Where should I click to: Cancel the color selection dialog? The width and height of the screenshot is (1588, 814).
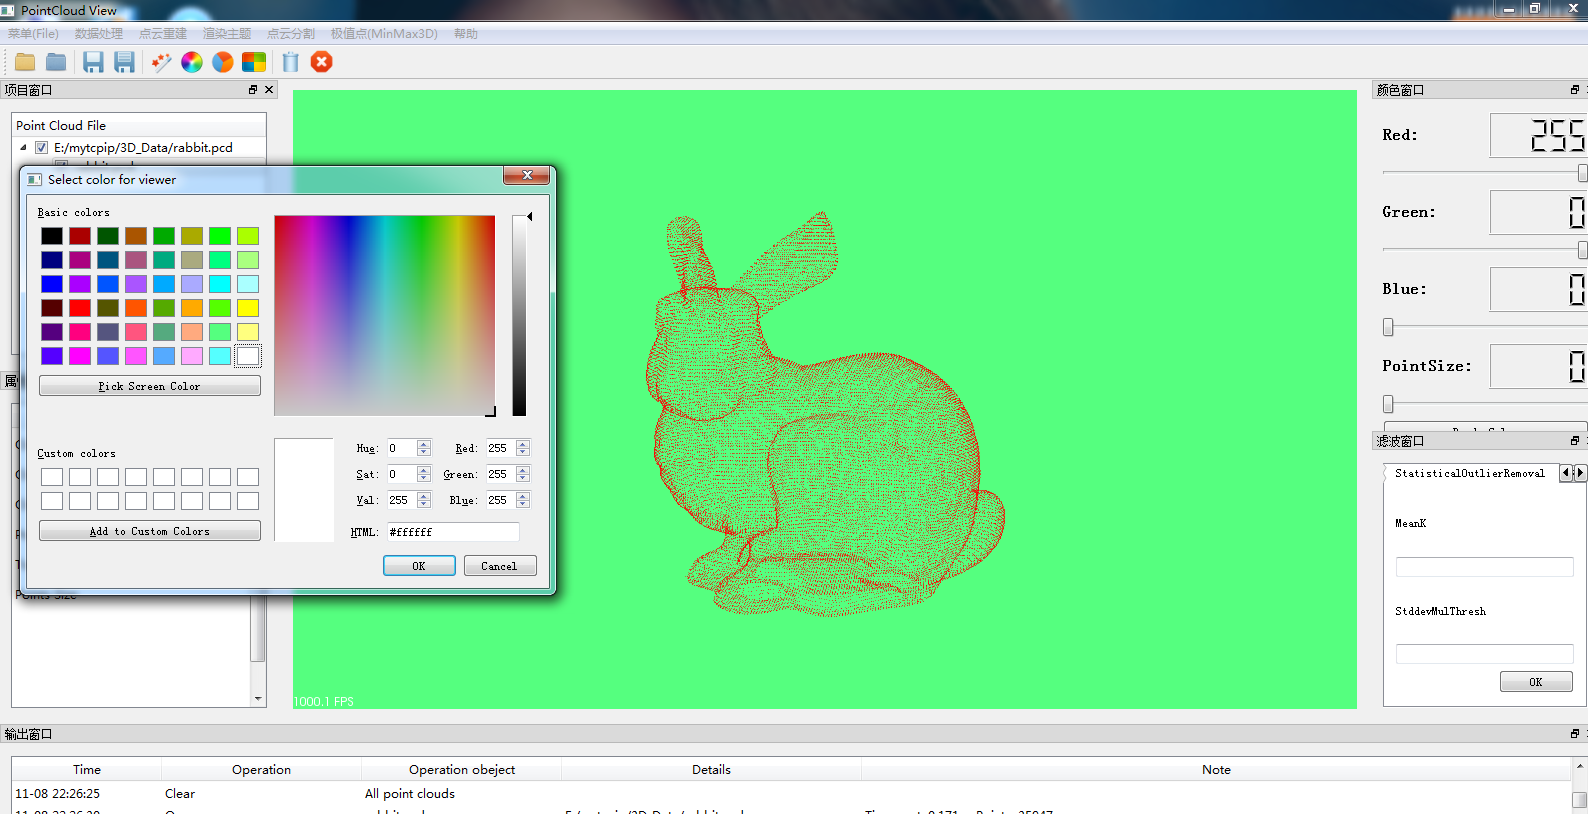click(x=500, y=566)
